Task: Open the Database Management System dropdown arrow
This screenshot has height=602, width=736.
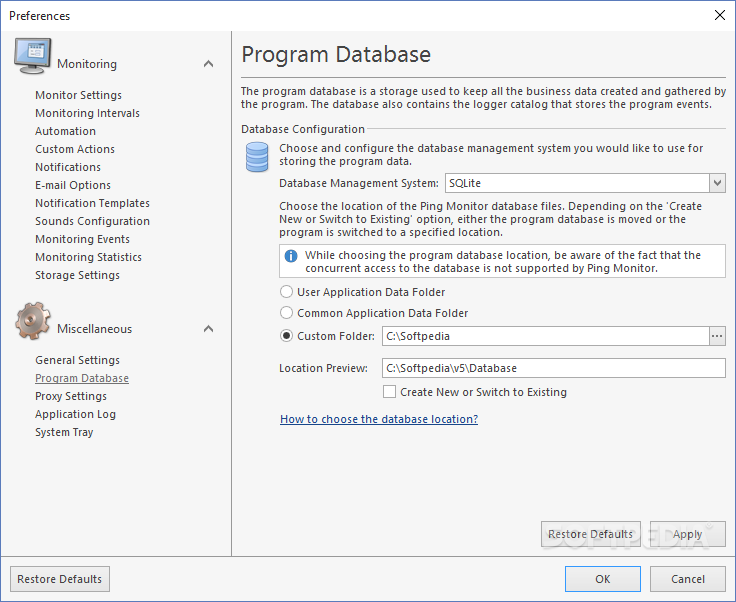Action: tap(717, 183)
